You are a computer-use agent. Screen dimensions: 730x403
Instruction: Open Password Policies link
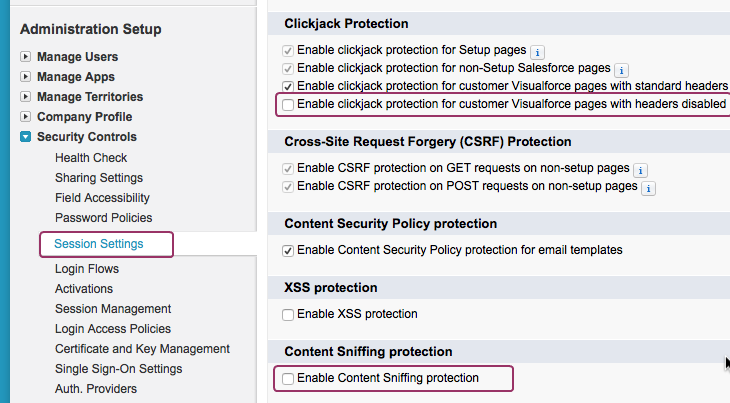tap(103, 218)
